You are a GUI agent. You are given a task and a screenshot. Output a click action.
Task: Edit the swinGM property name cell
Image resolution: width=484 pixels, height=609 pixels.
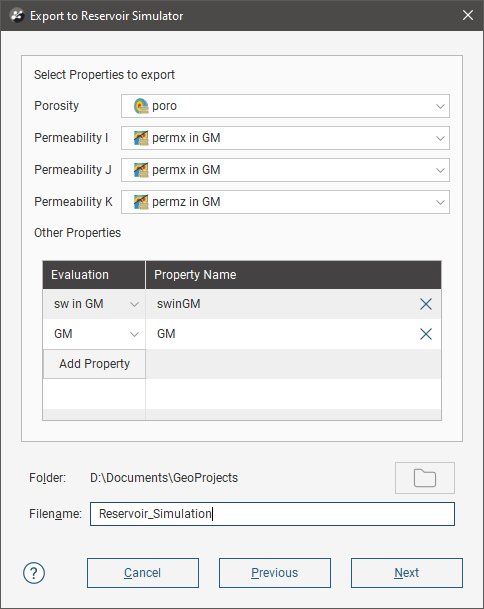pos(280,304)
